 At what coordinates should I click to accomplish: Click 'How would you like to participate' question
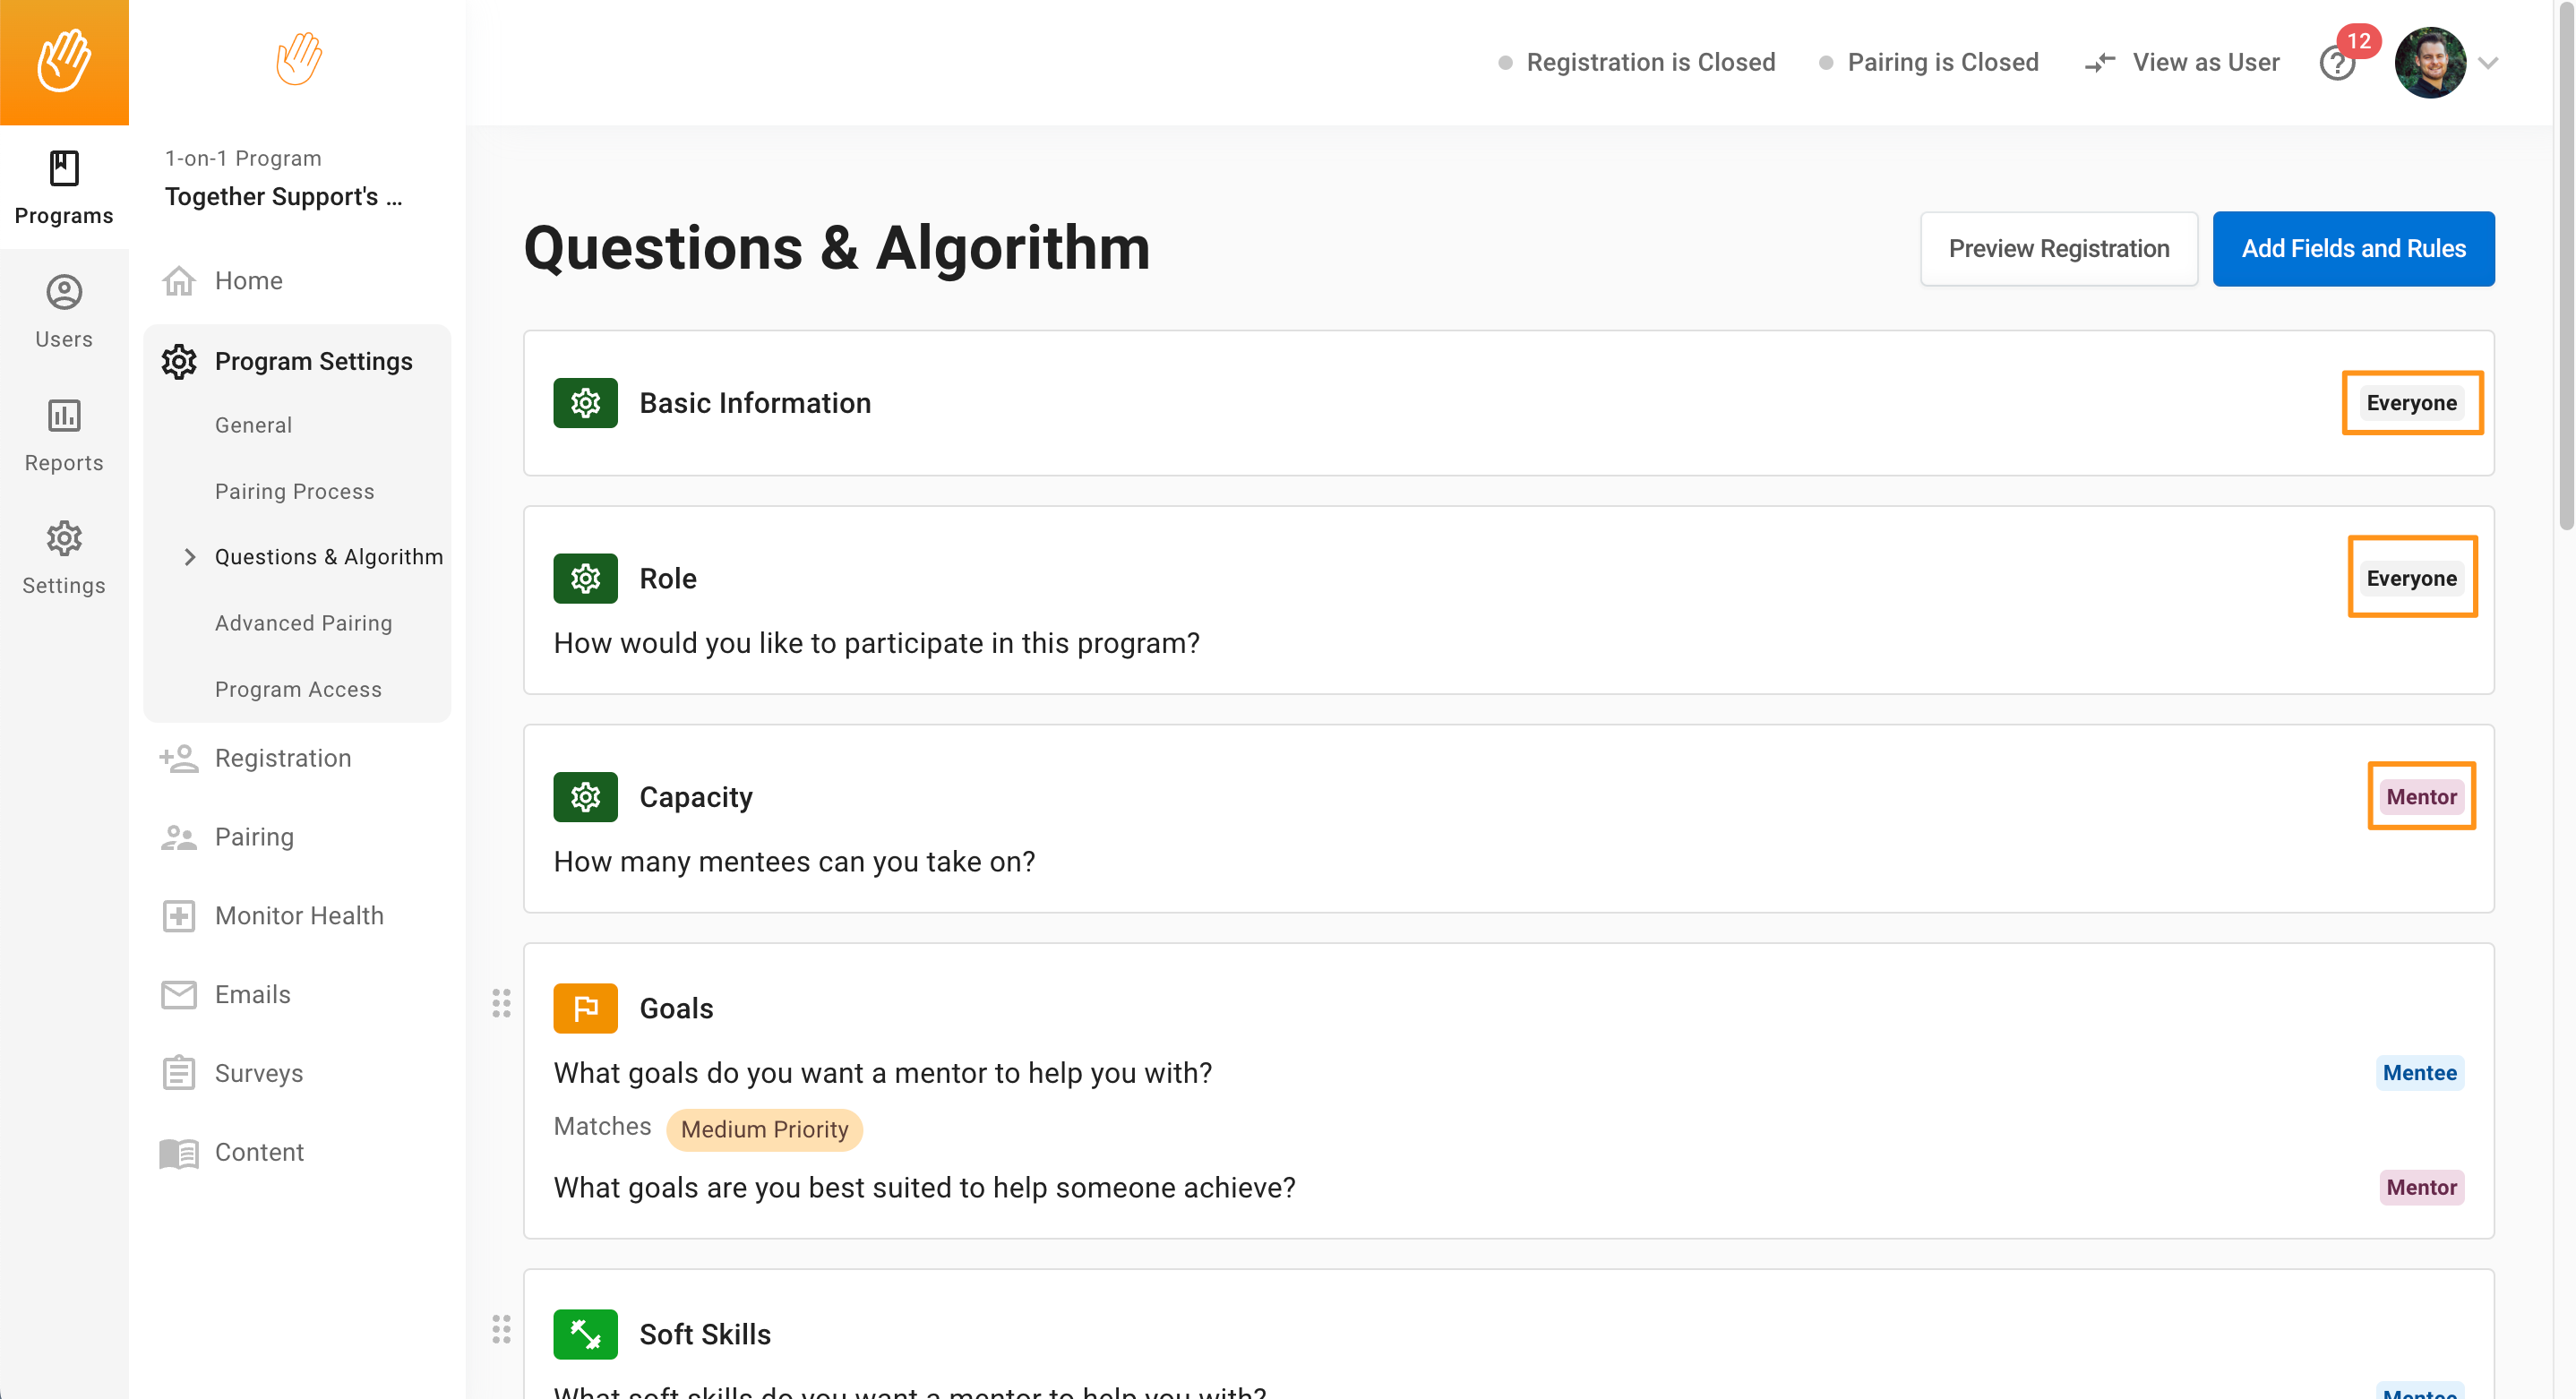click(x=876, y=643)
